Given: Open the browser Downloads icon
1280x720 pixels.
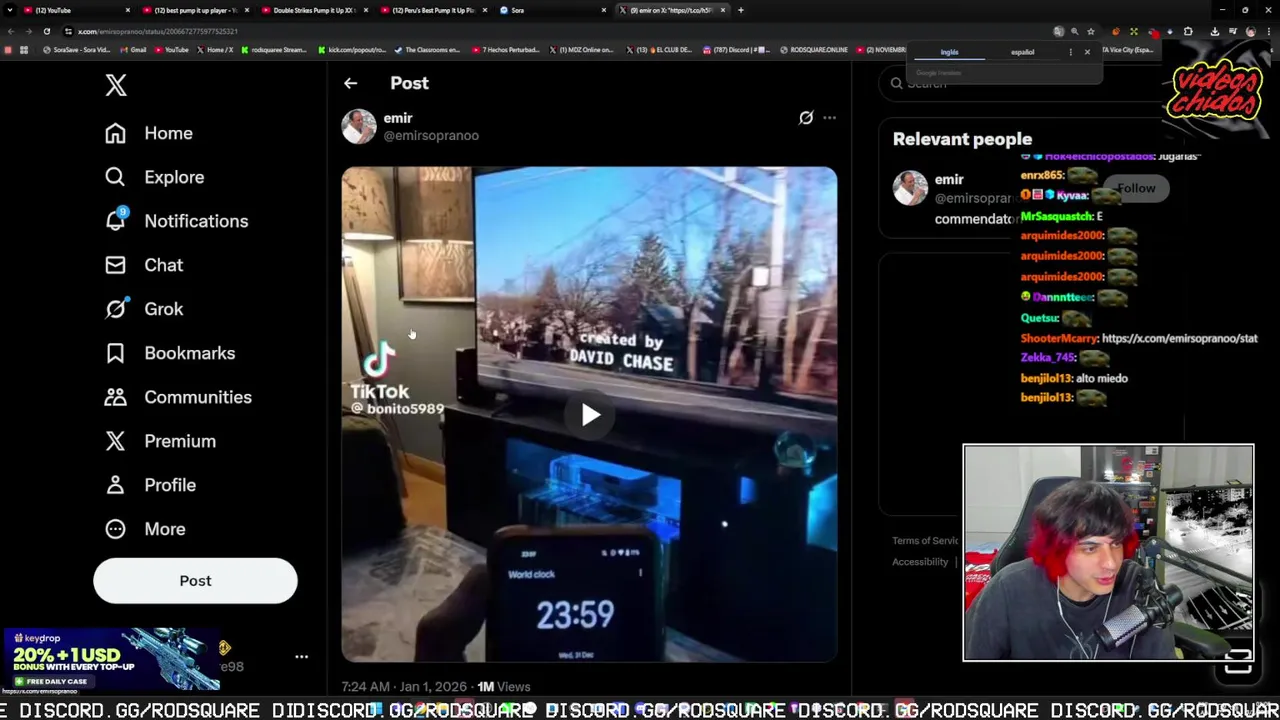Looking at the screenshot, I should click(1214, 32).
